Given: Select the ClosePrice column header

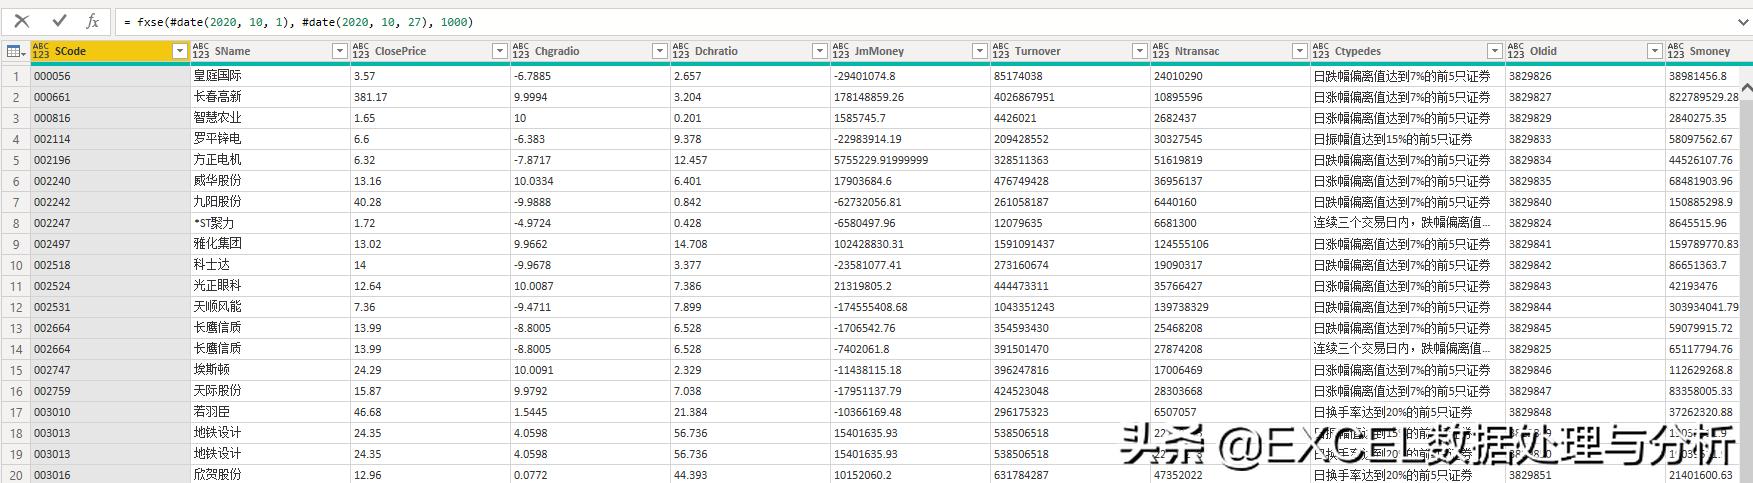Looking at the screenshot, I should 430,51.
